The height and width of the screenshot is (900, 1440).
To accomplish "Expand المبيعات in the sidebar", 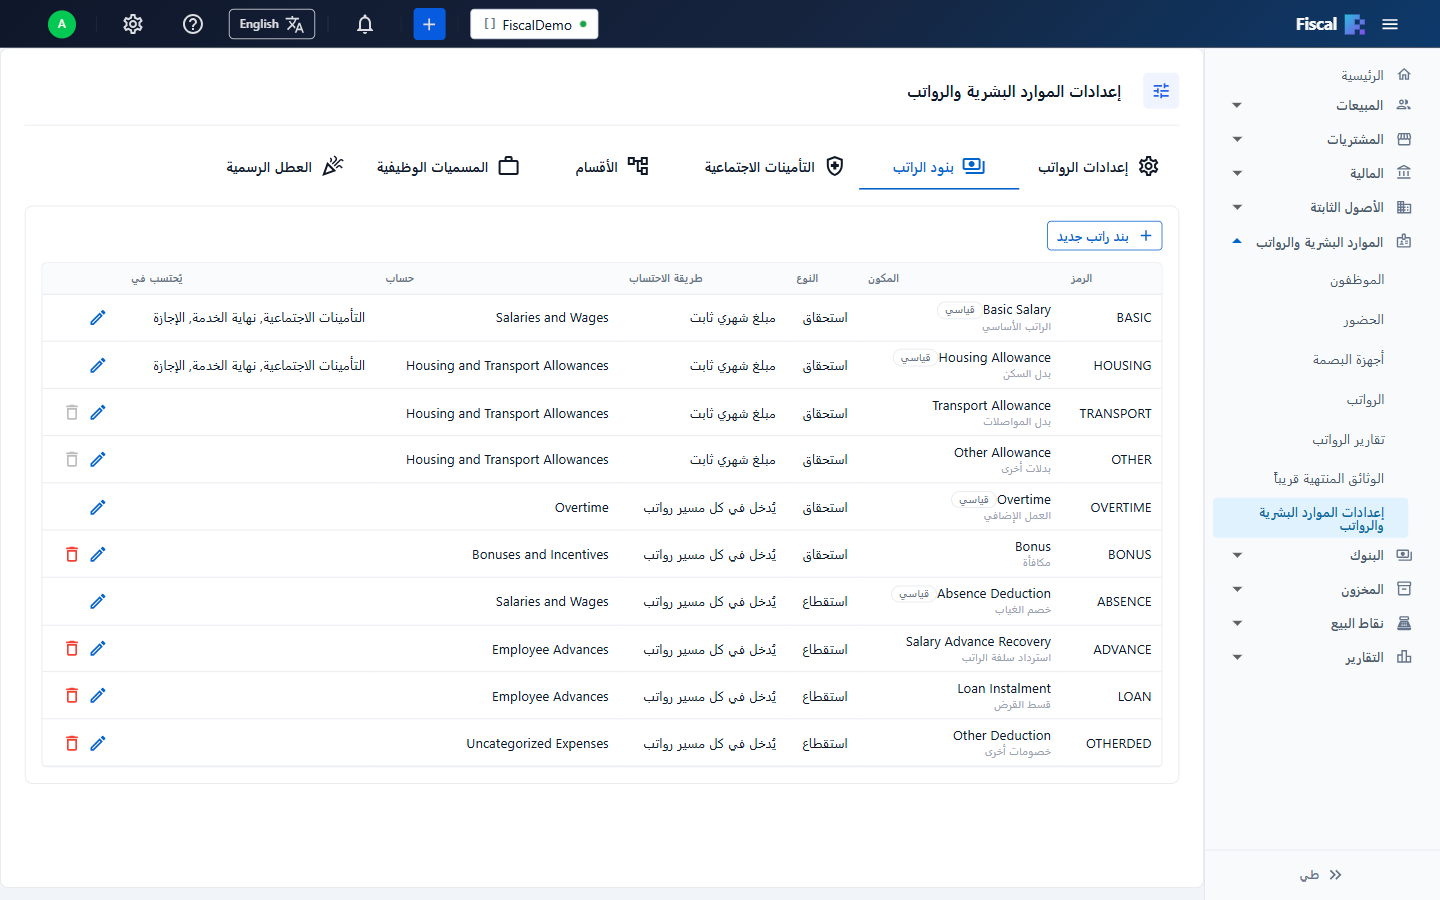I will (x=1322, y=105).
